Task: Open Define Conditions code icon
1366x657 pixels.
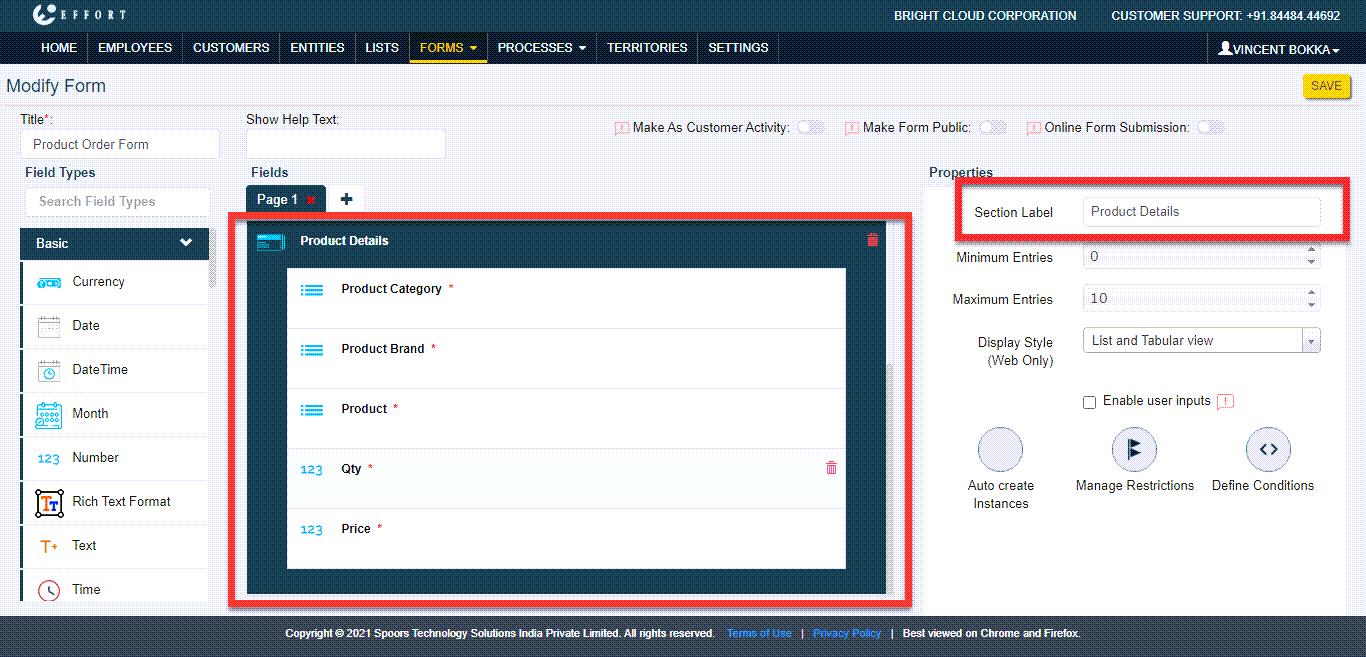Action: (1268, 450)
